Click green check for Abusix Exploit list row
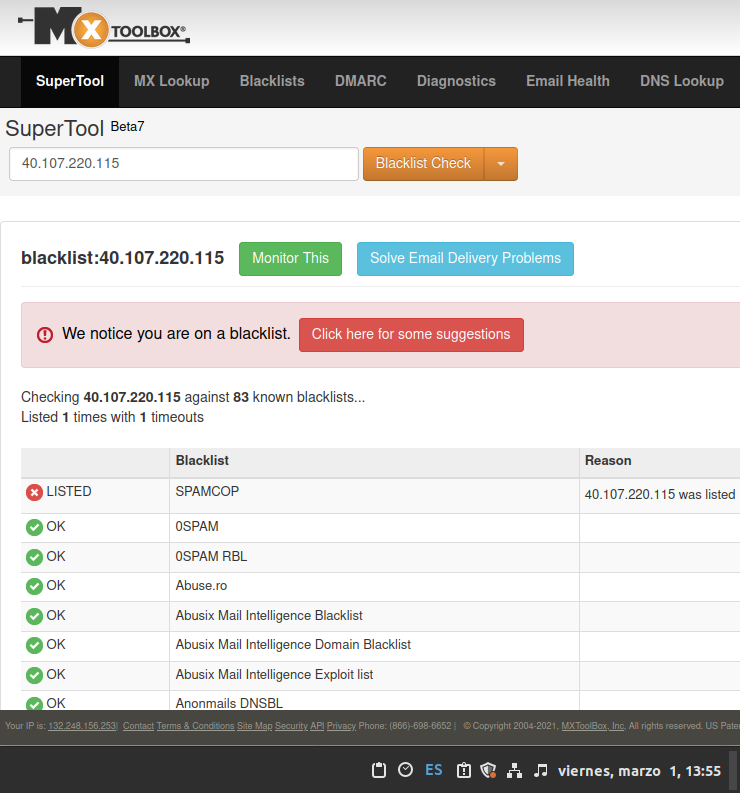Screen dimensions: 740x793 [x=34, y=676]
